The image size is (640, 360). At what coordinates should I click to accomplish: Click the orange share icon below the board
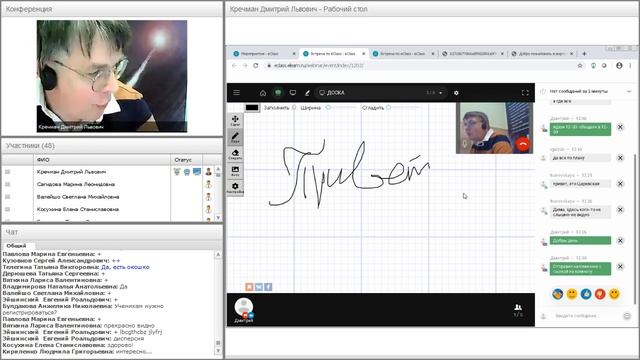(249, 287)
